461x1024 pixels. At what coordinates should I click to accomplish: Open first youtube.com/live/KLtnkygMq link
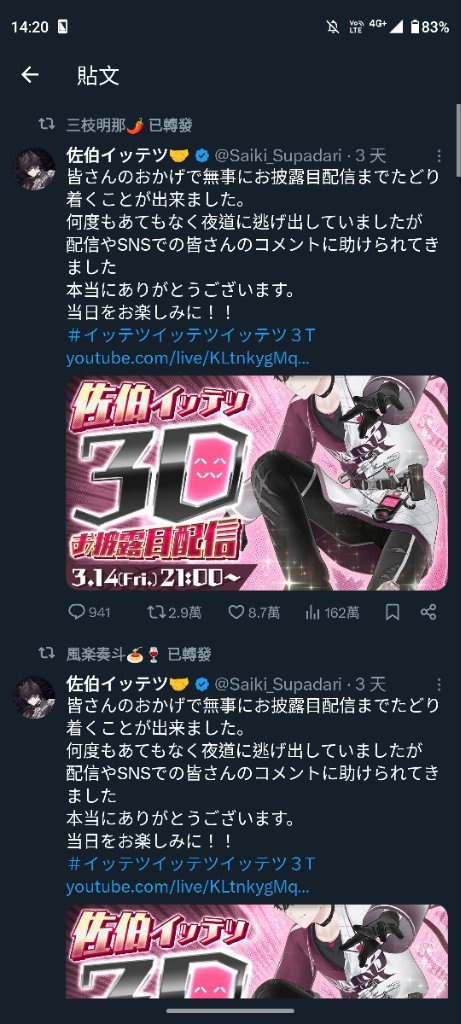tap(188, 359)
